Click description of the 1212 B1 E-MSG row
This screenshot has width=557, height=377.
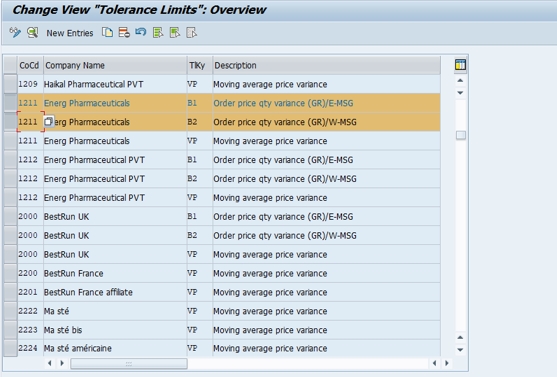click(x=283, y=160)
